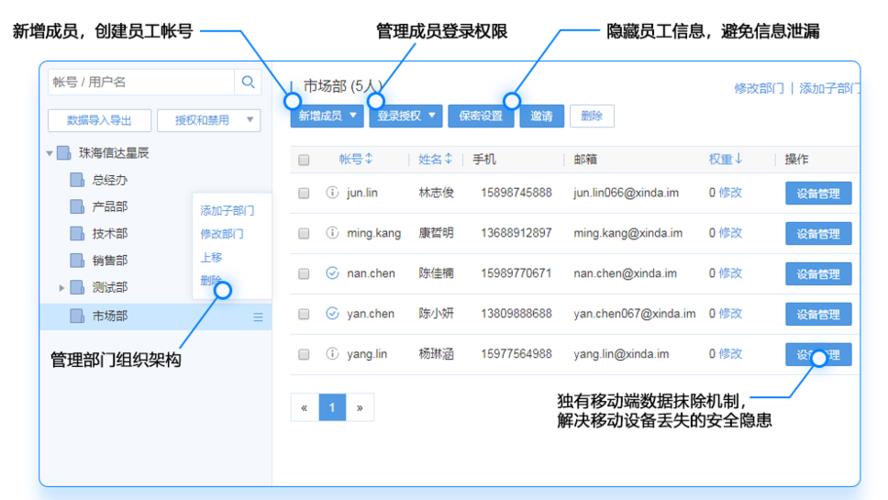Click info icon beside yang.lin
This screenshot has height=500, width=888.
[333, 354]
